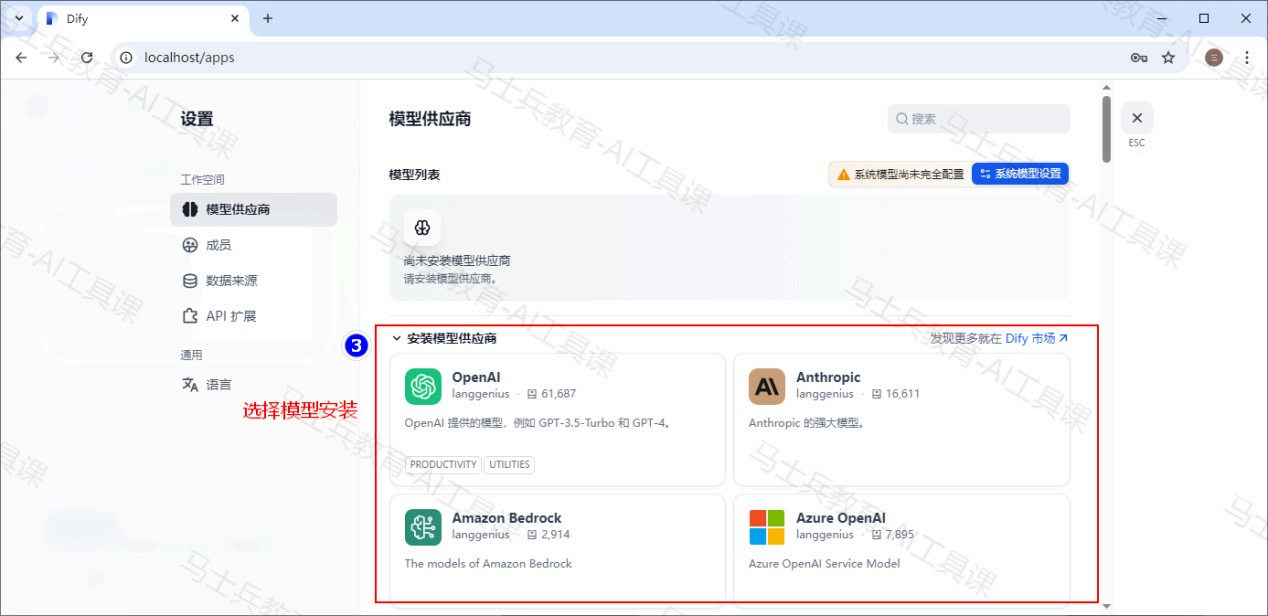Click the browser back arrow

[21, 58]
